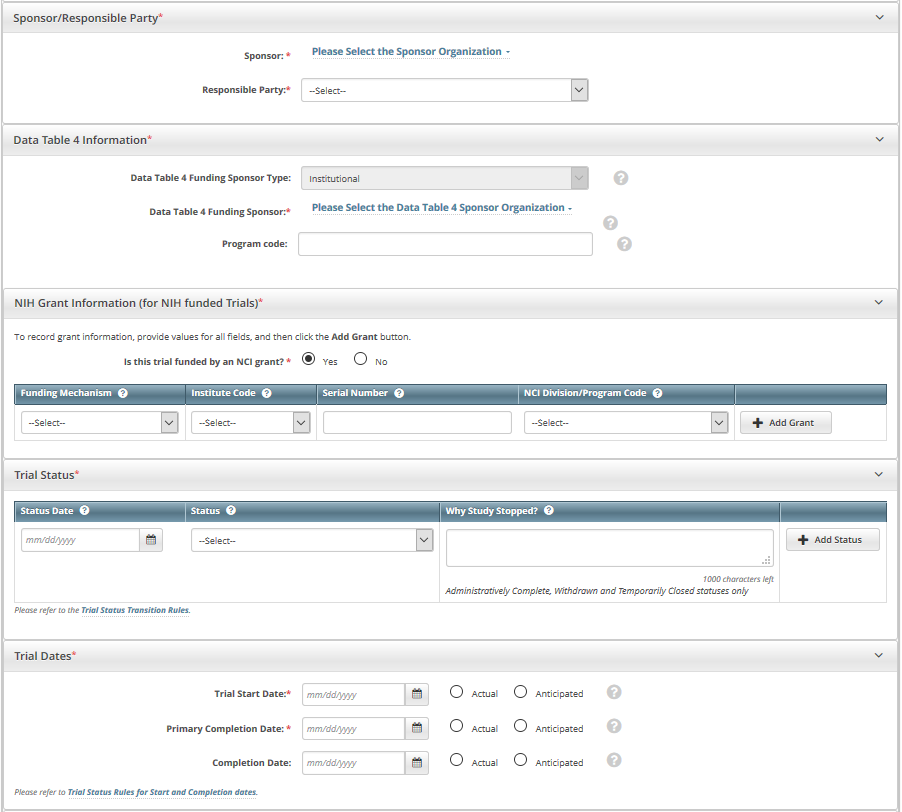Viewport: 902px width, 812px height.
Task: Open calendar picker for Trial Start Date
Action: 417,694
